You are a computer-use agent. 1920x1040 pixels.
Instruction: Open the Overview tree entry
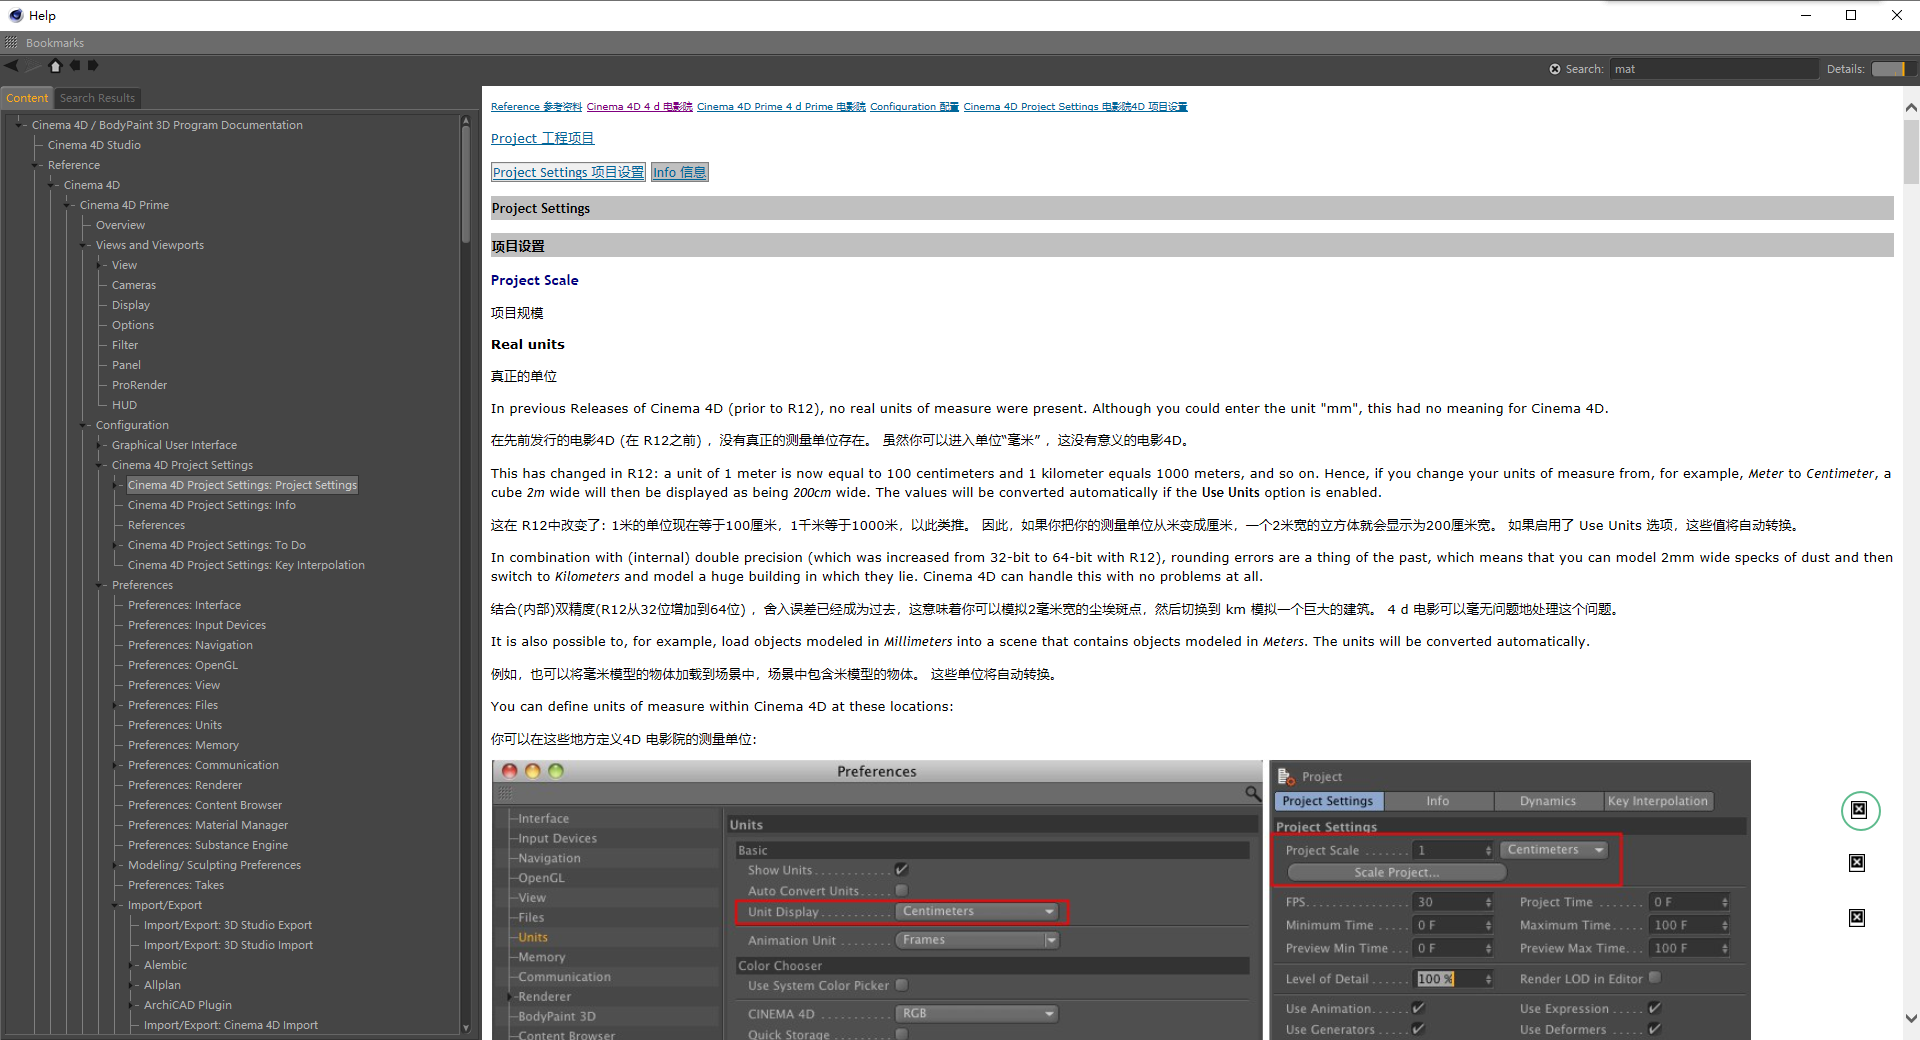[x=120, y=225]
